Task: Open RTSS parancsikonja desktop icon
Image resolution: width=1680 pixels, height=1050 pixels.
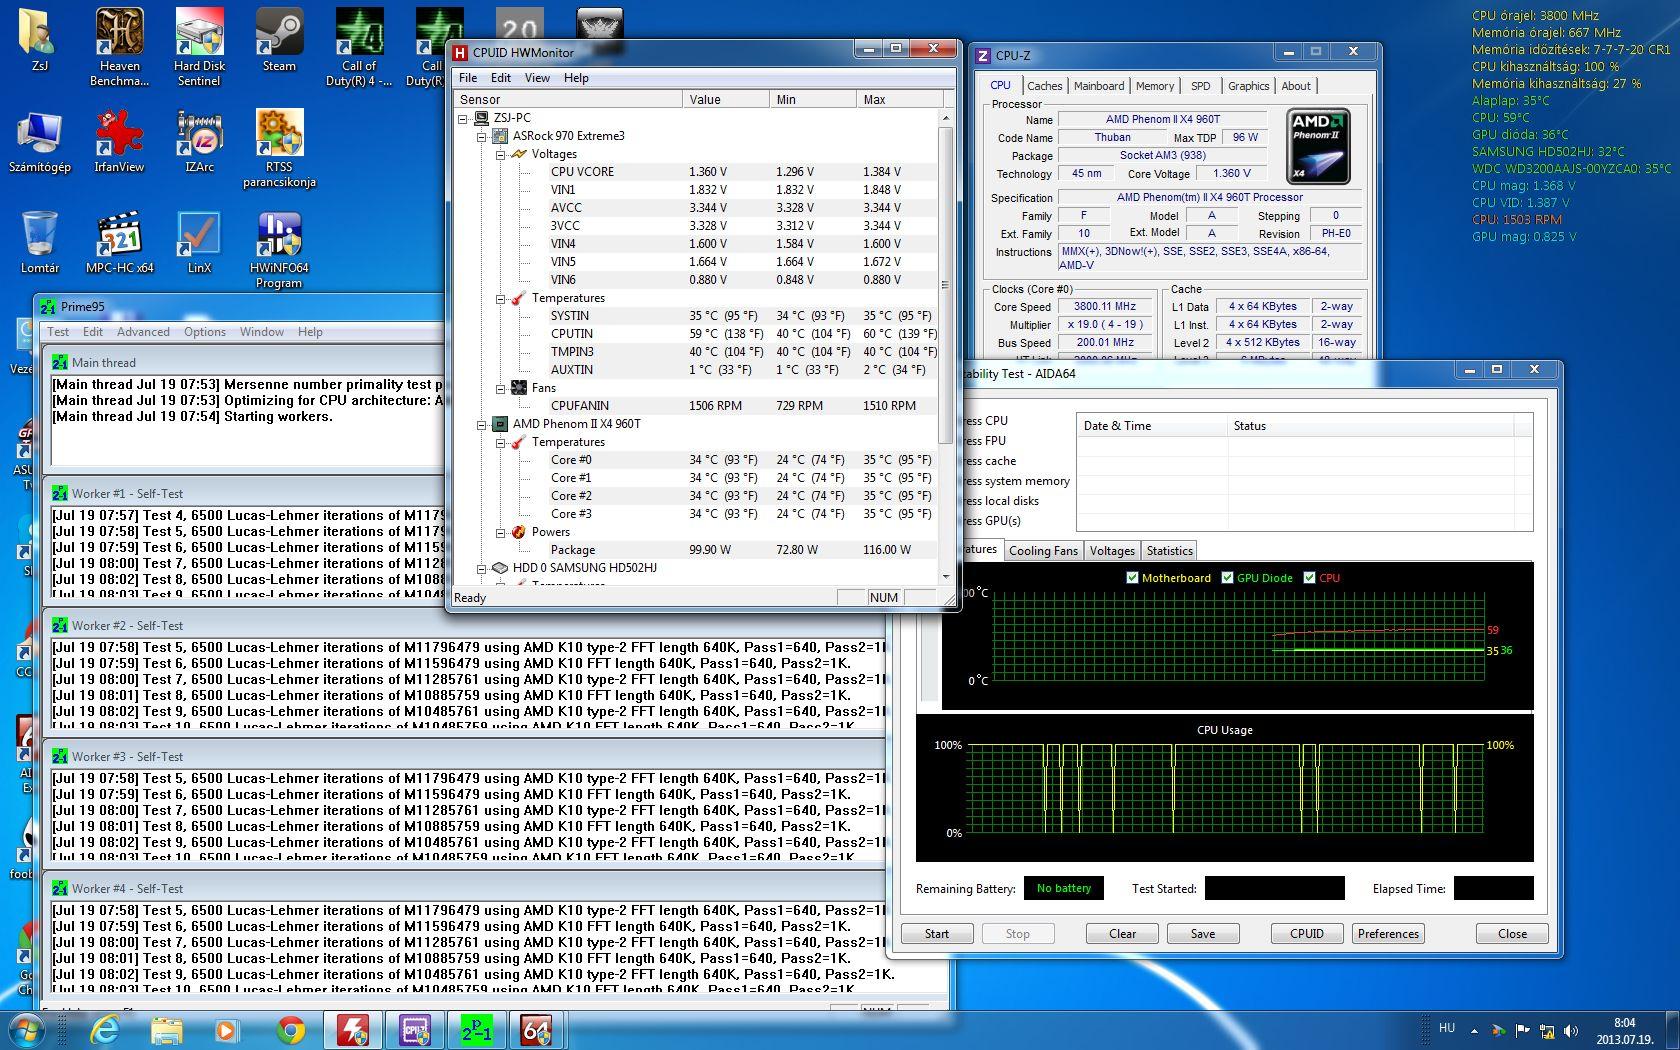Action: [x=279, y=148]
